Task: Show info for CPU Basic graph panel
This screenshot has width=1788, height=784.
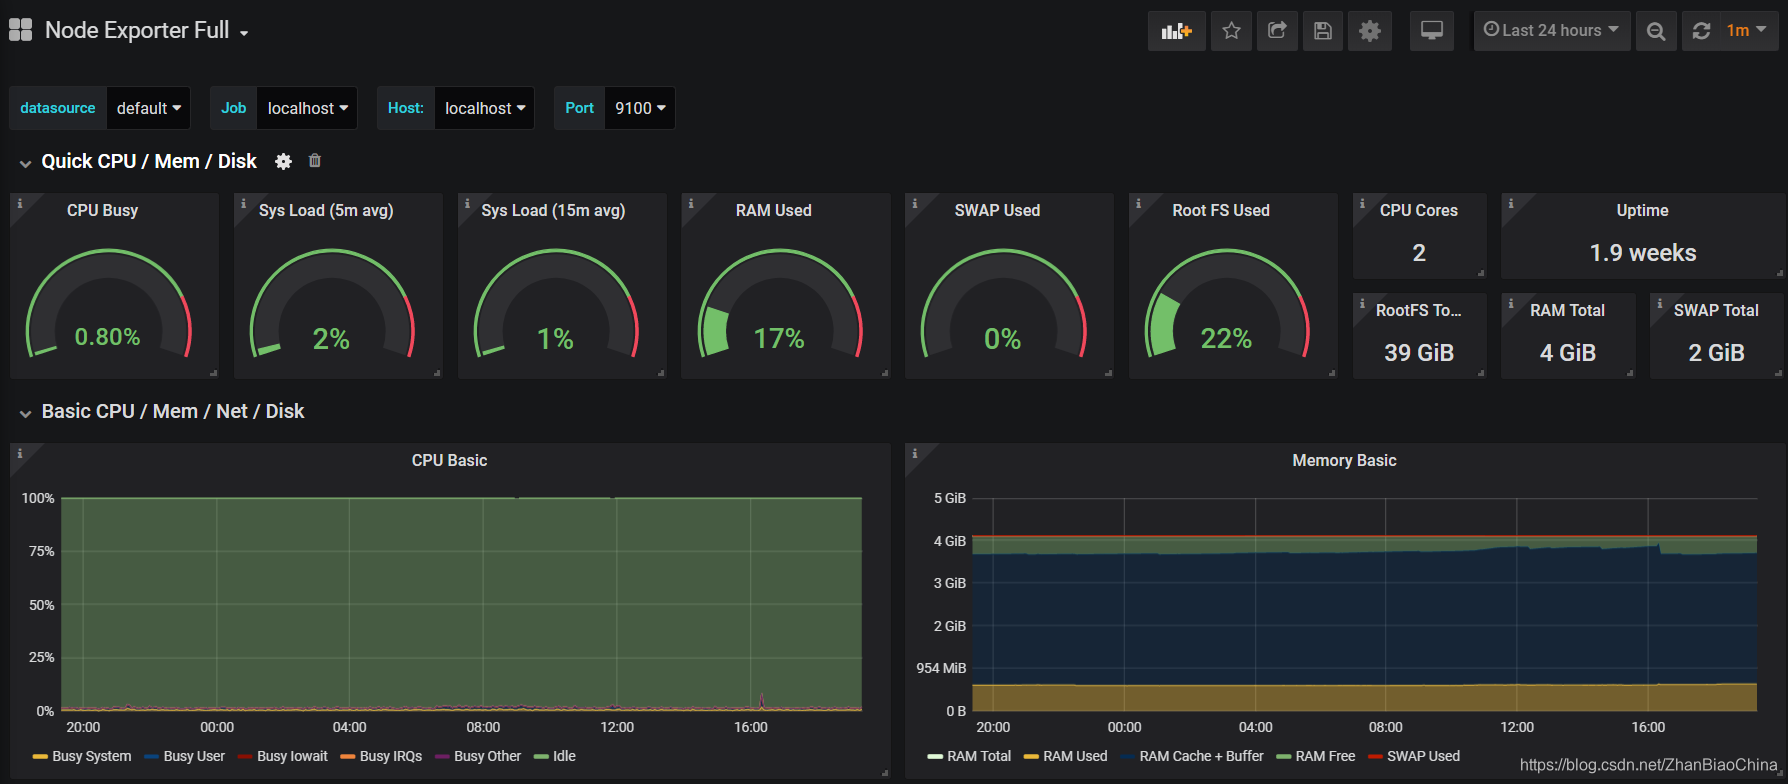Action: click(19, 453)
